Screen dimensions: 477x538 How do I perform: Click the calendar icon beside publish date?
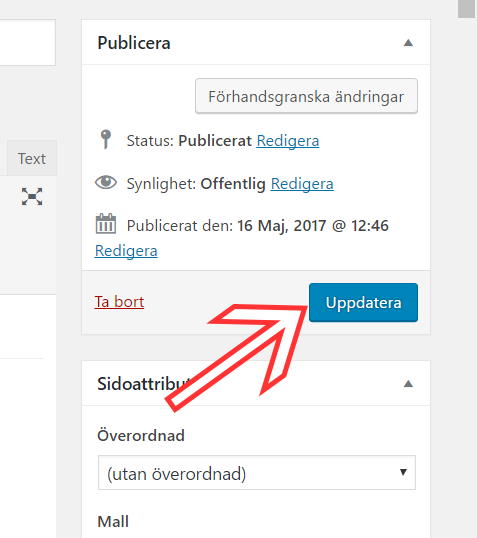point(106,224)
